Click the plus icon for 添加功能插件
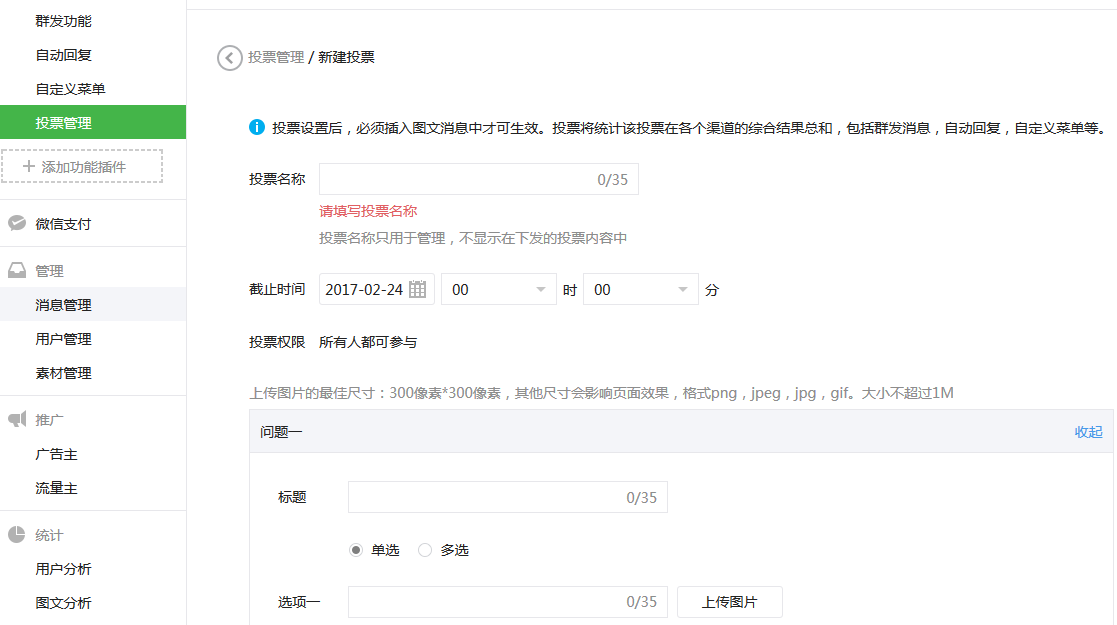 [x=28, y=166]
